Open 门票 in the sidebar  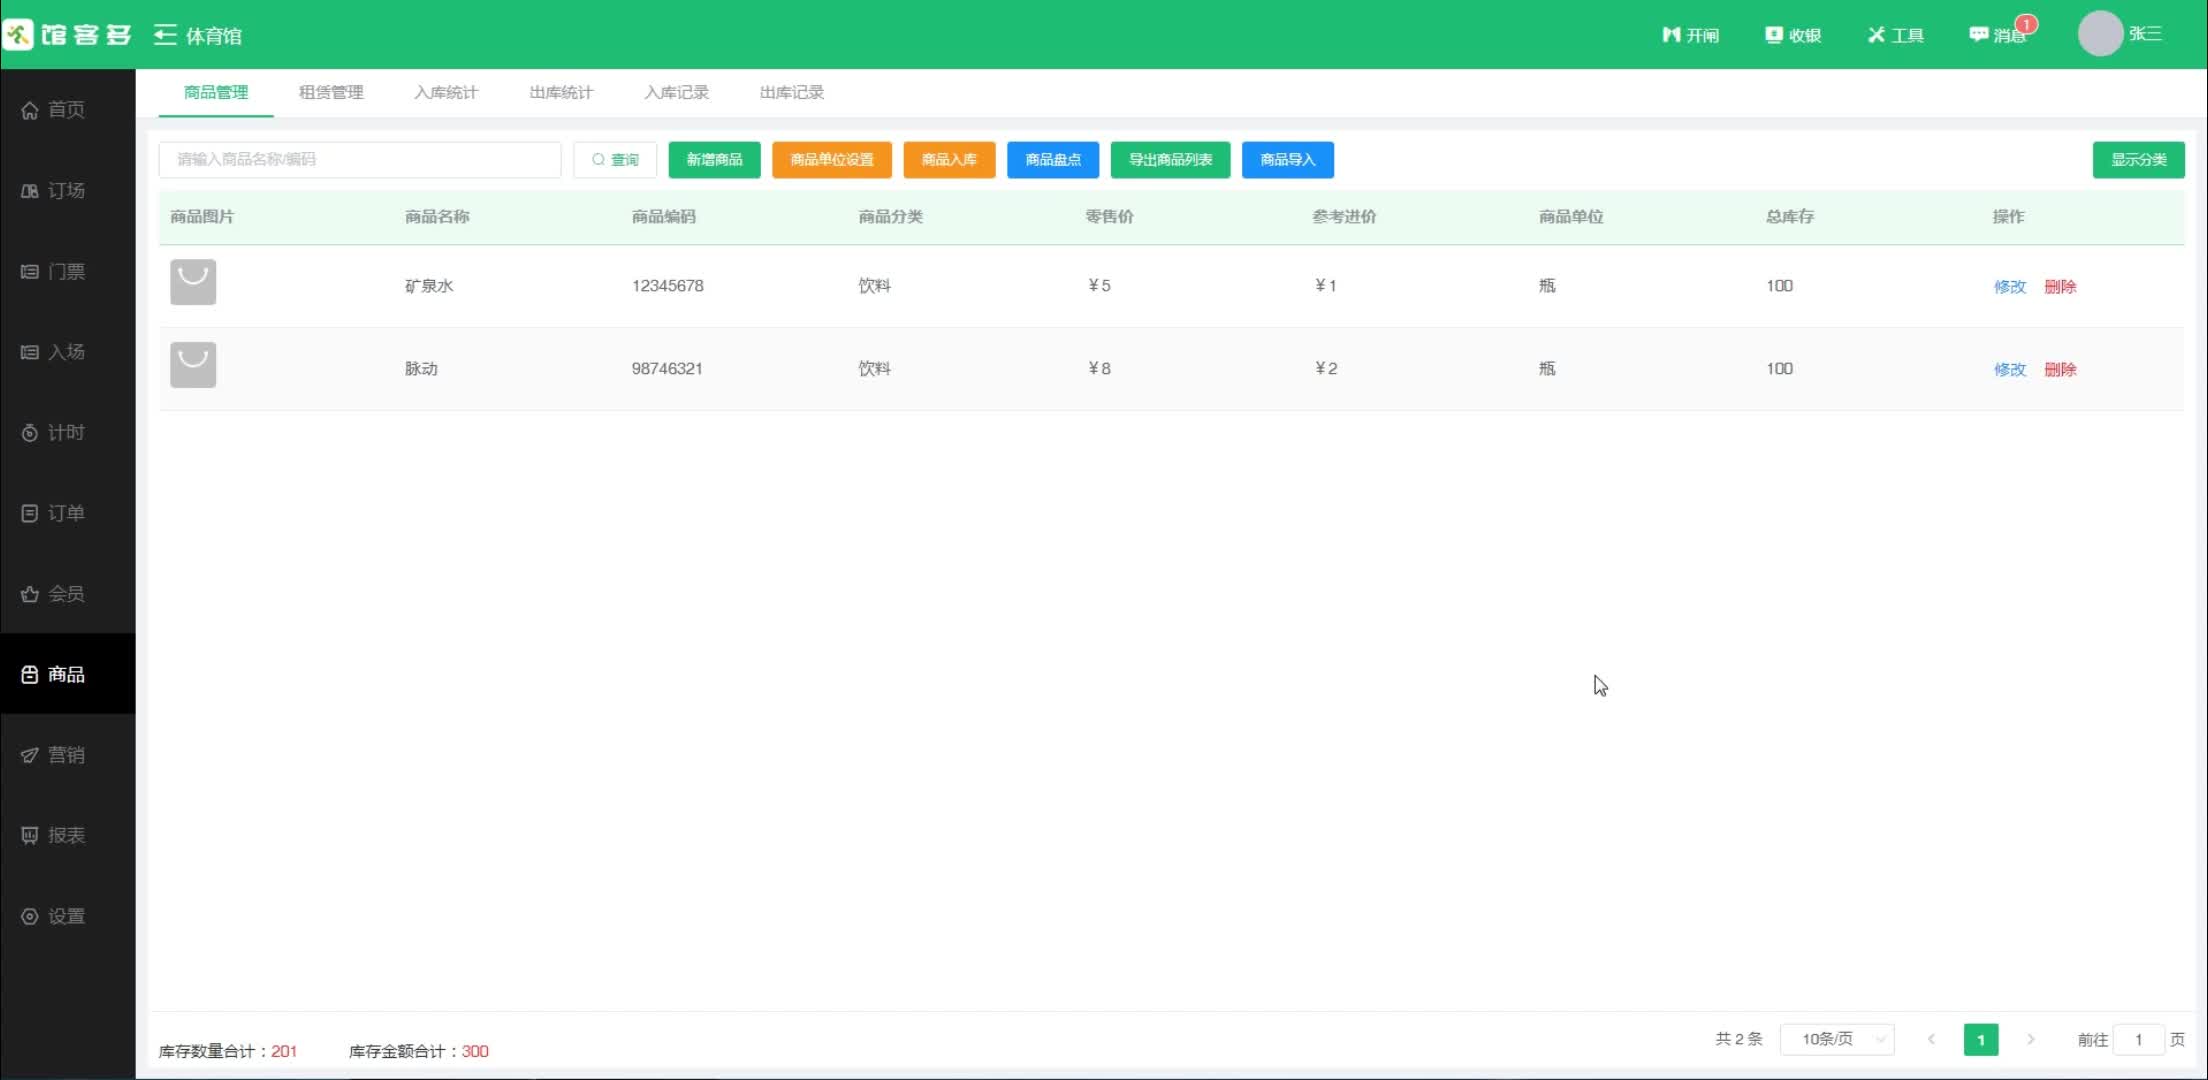click(68, 272)
